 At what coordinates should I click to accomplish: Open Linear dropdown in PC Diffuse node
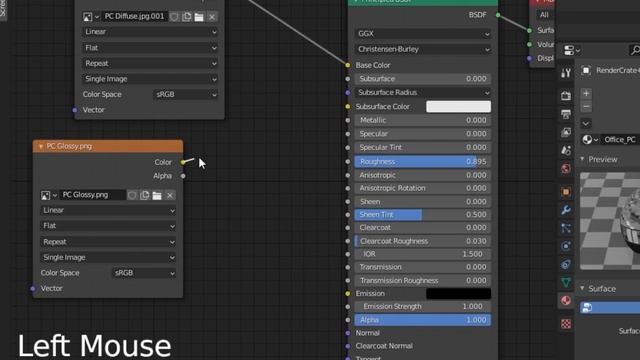click(150, 32)
